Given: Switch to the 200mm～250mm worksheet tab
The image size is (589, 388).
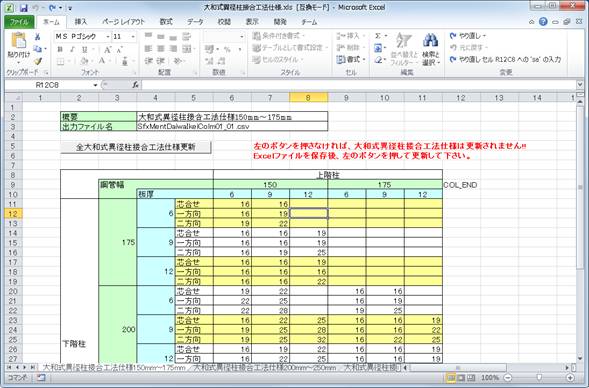Looking at the screenshot, I should (264, 367).
